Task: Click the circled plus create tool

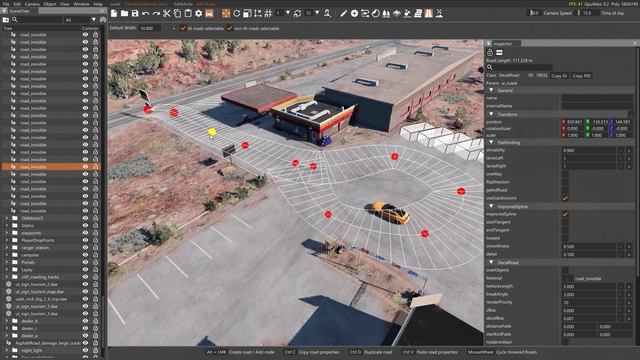Action: coord(354,13)
